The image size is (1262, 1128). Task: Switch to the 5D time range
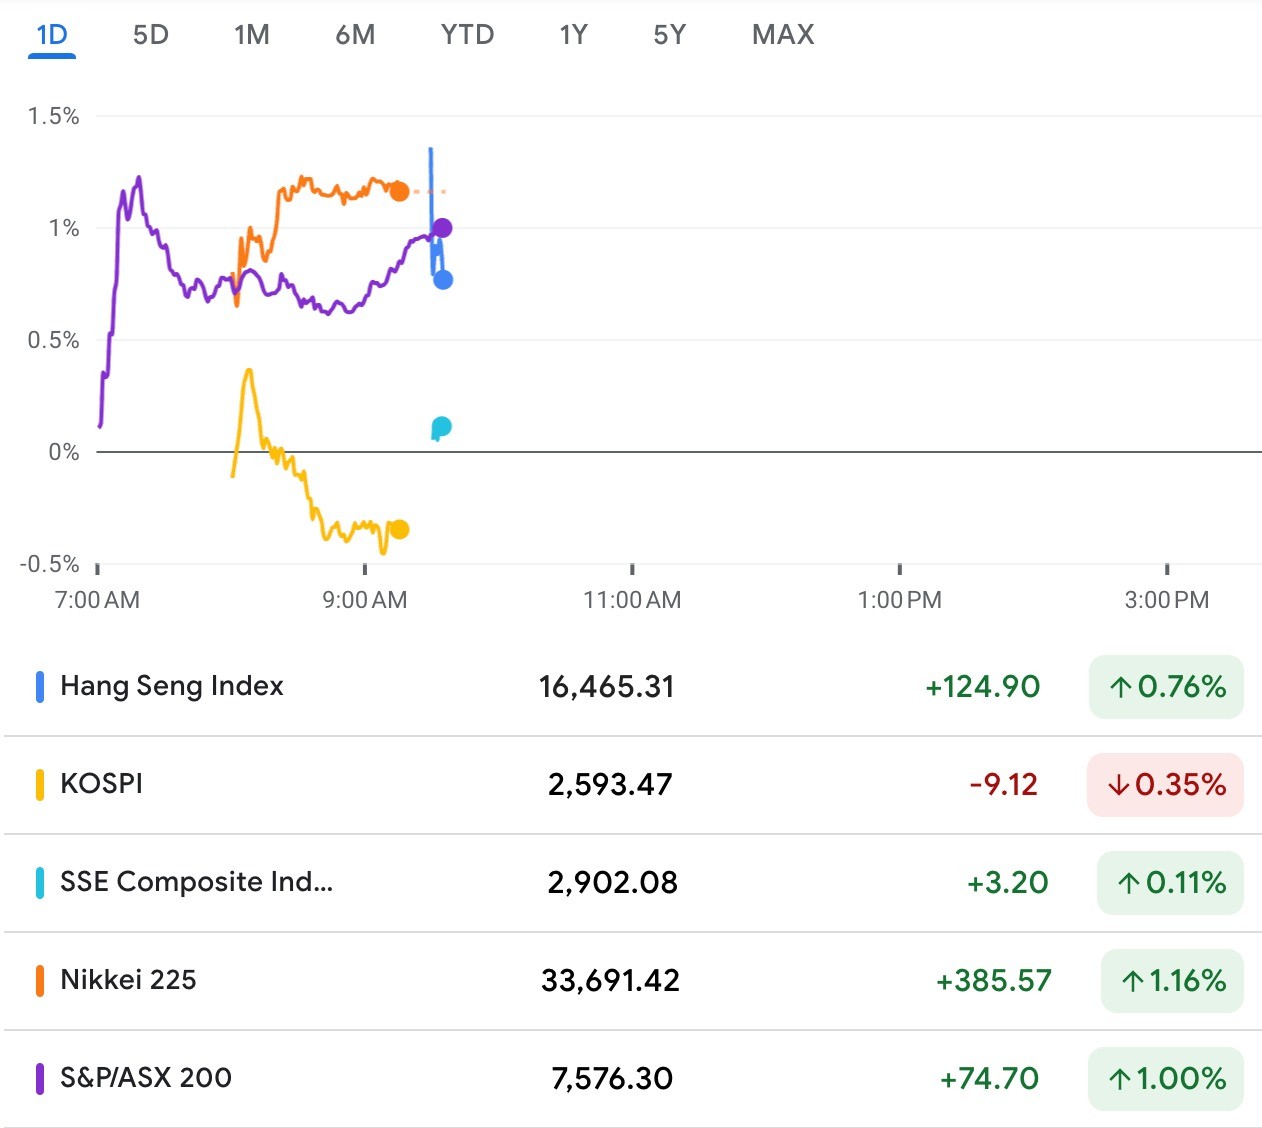[150, 35]
